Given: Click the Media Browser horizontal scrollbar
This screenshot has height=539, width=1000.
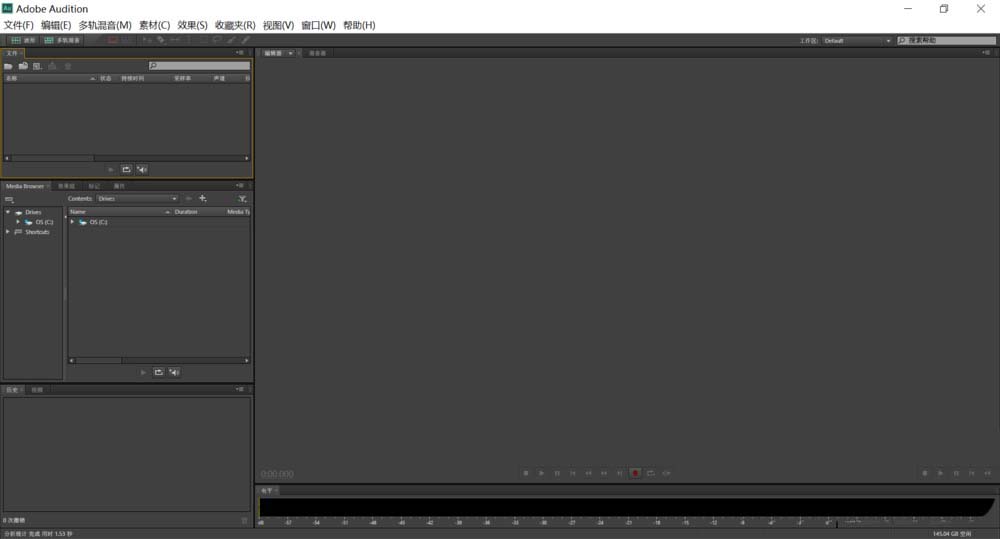Looking at the screenshot, I should pos(159,360).
